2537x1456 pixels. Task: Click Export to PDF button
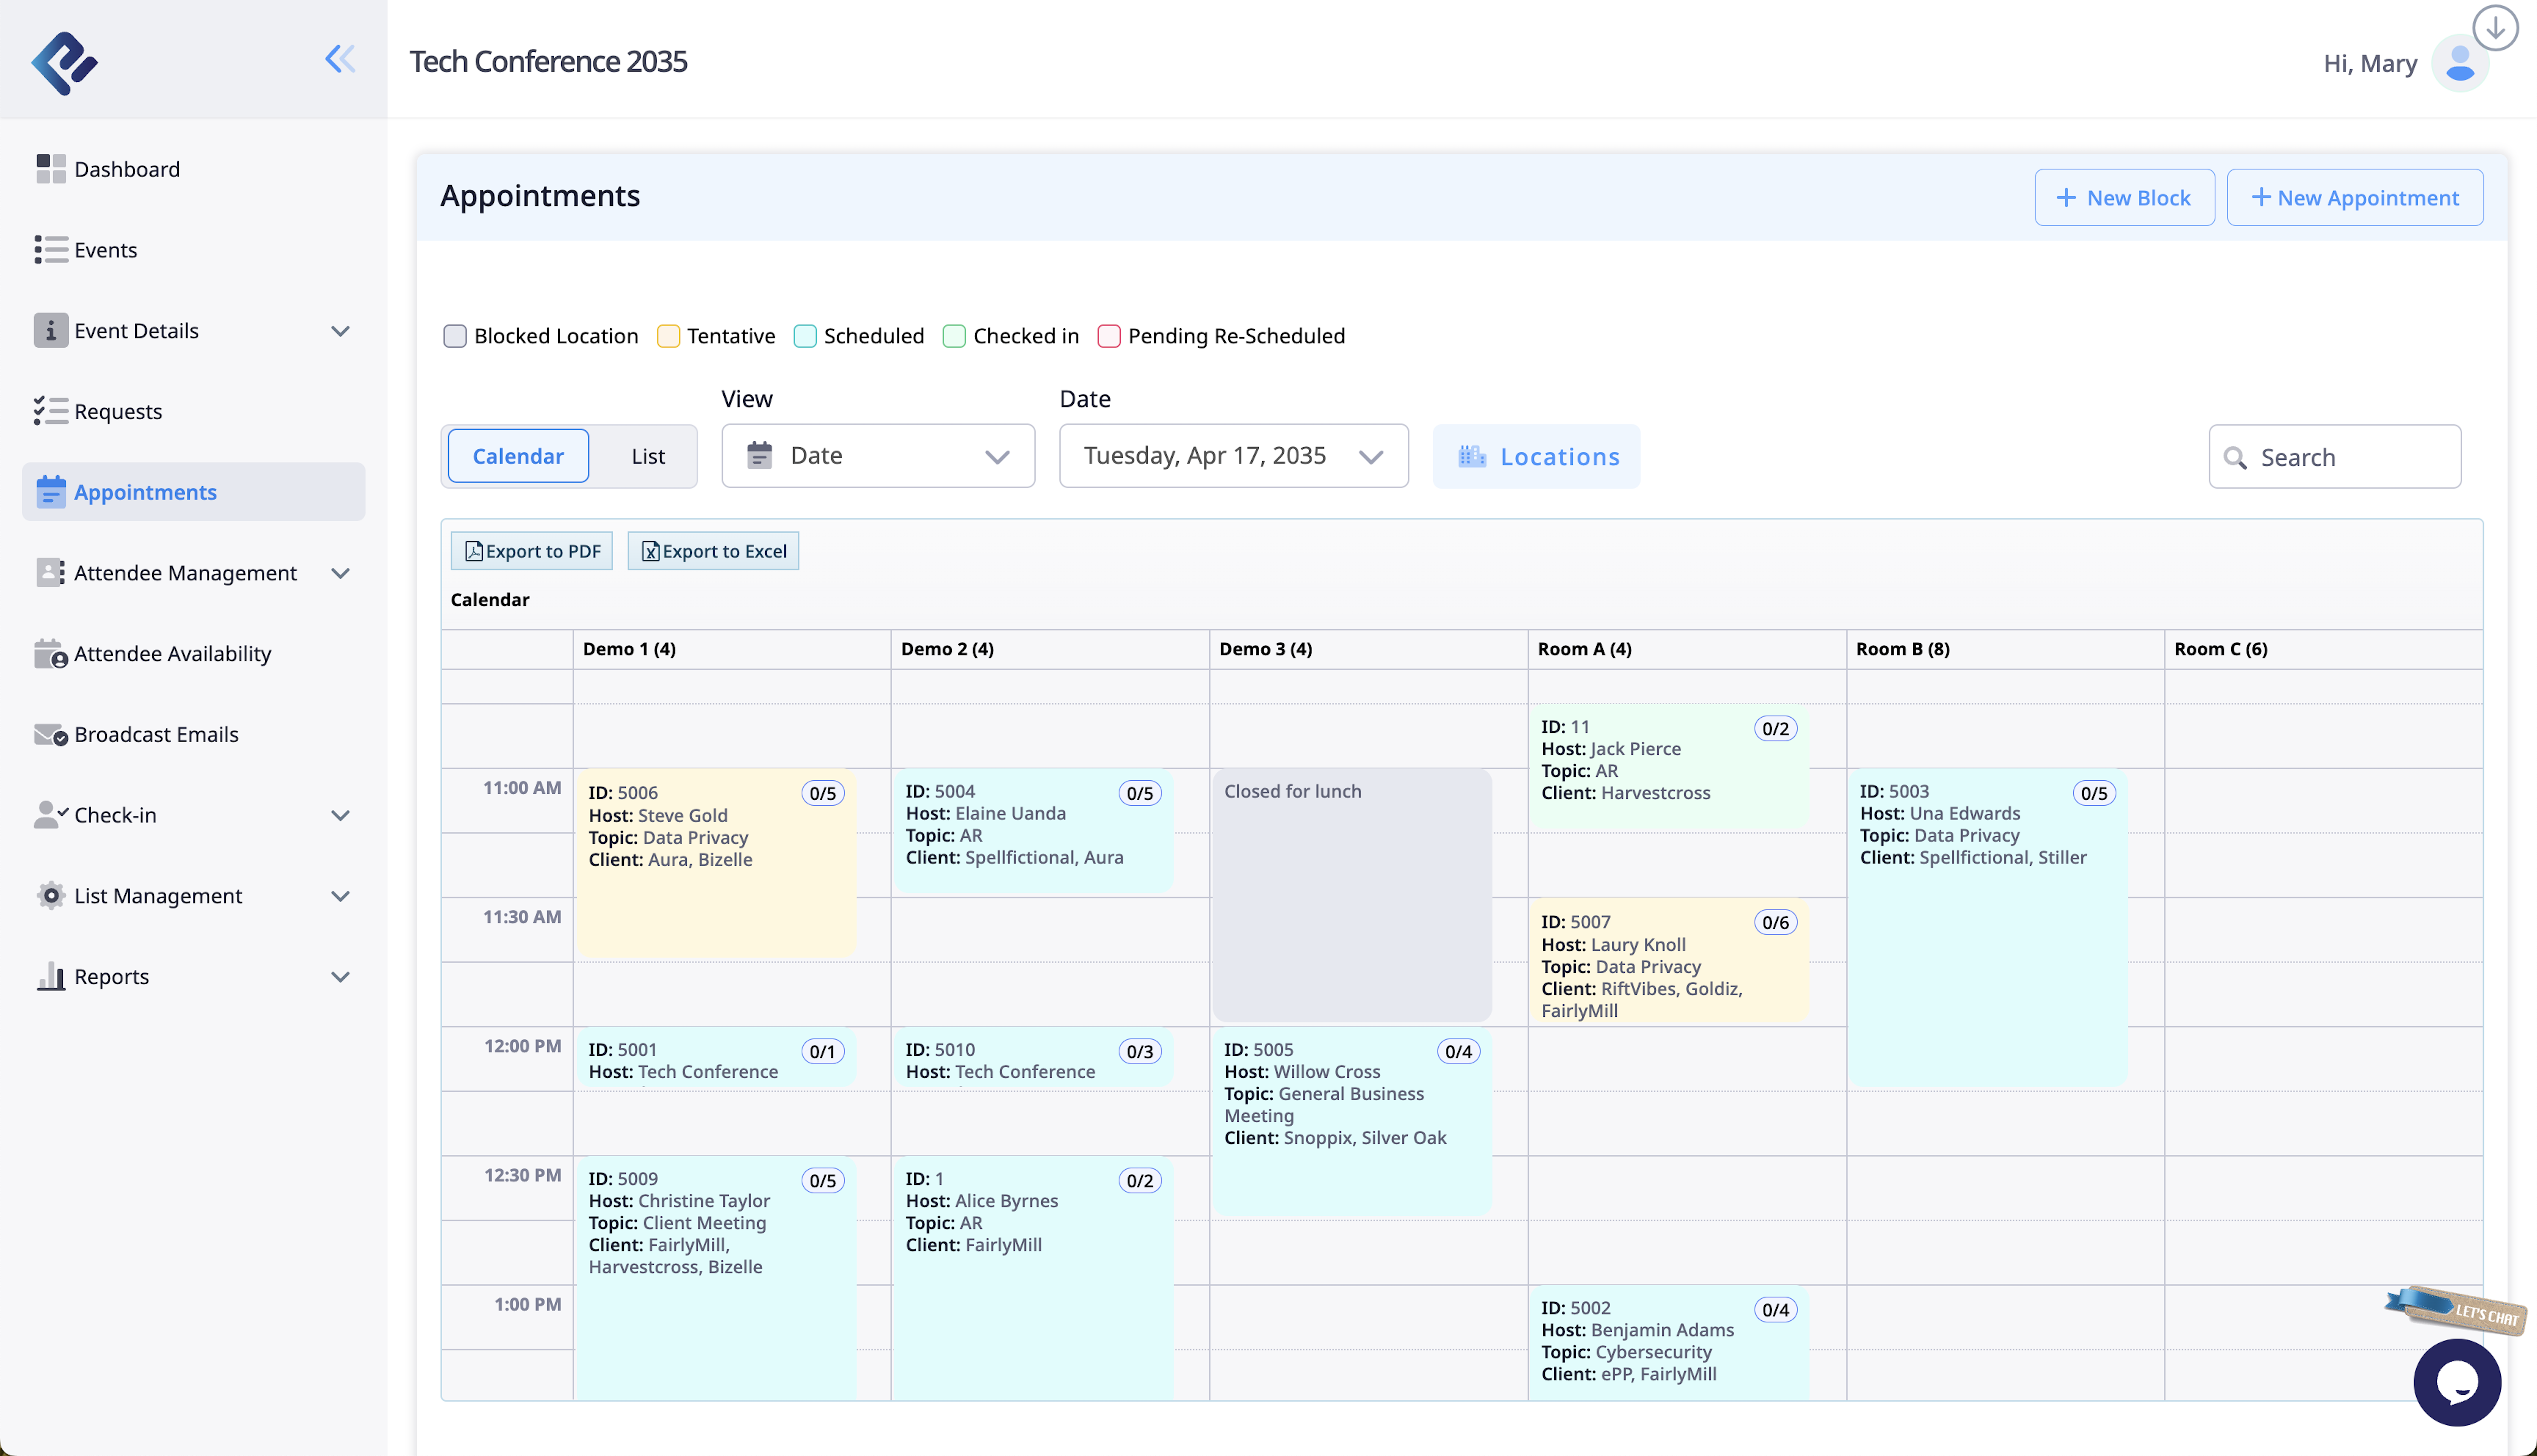[532, 551]
